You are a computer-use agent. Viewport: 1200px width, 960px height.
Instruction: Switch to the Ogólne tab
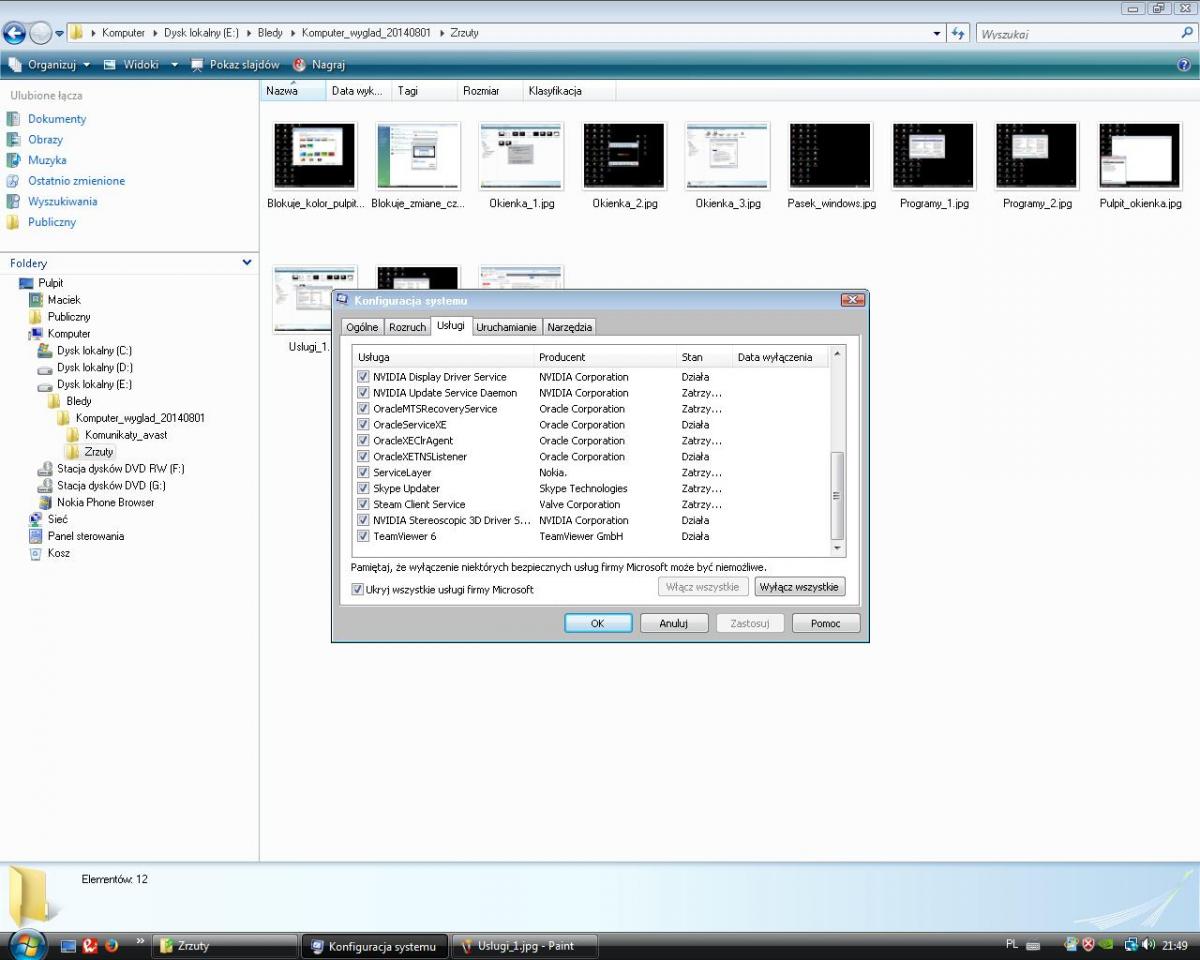tap(362, 327)
